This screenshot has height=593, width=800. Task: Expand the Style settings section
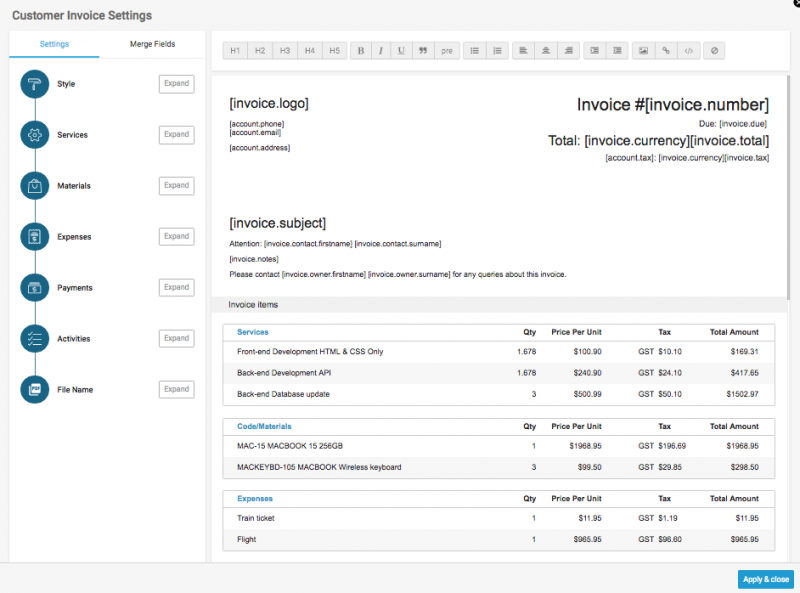click(x=176, y=84)
